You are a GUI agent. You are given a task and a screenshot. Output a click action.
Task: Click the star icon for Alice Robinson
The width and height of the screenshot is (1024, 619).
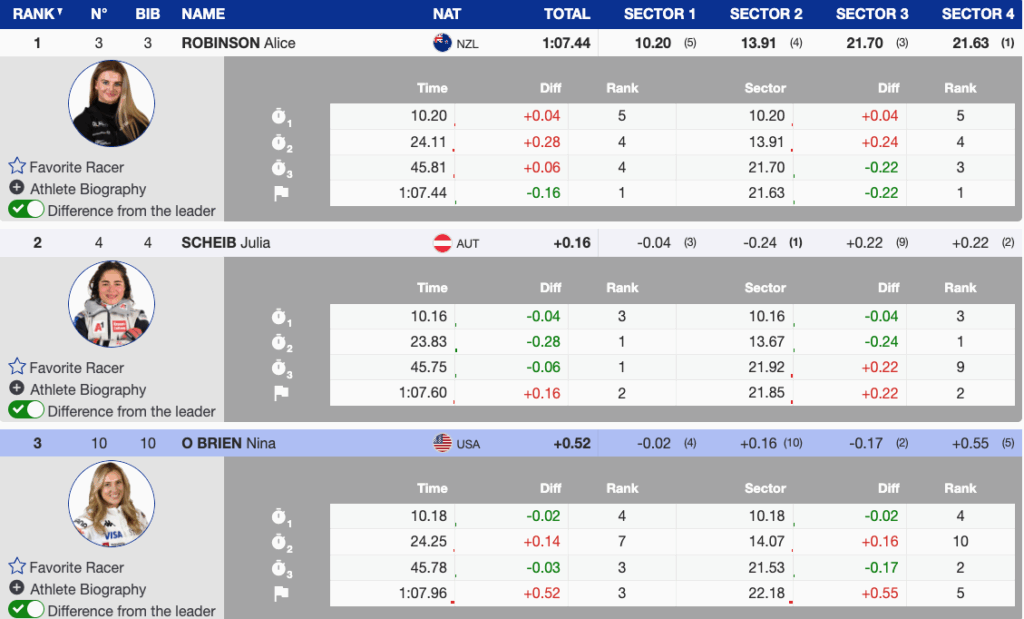pos(17,167)
